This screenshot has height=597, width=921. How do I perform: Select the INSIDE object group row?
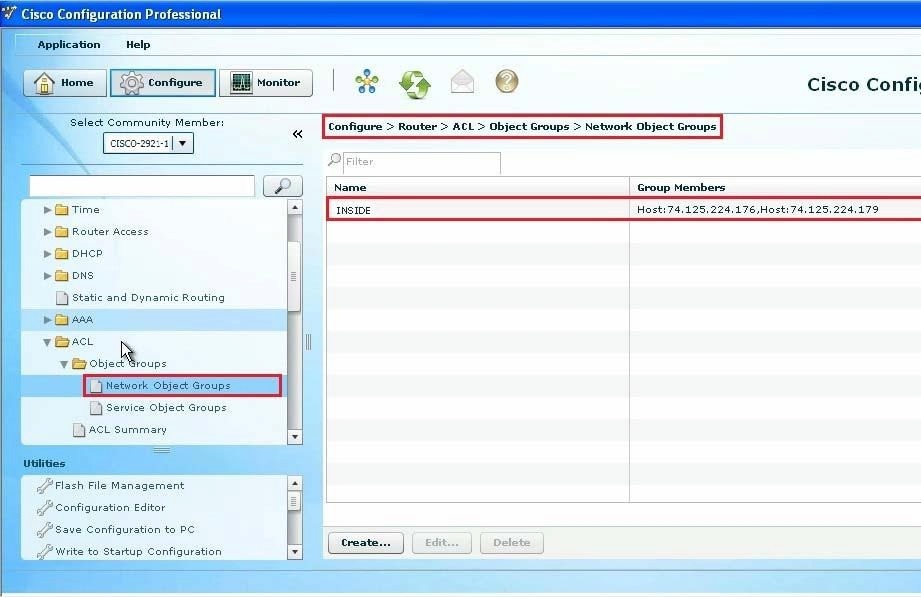click(624, 210)
